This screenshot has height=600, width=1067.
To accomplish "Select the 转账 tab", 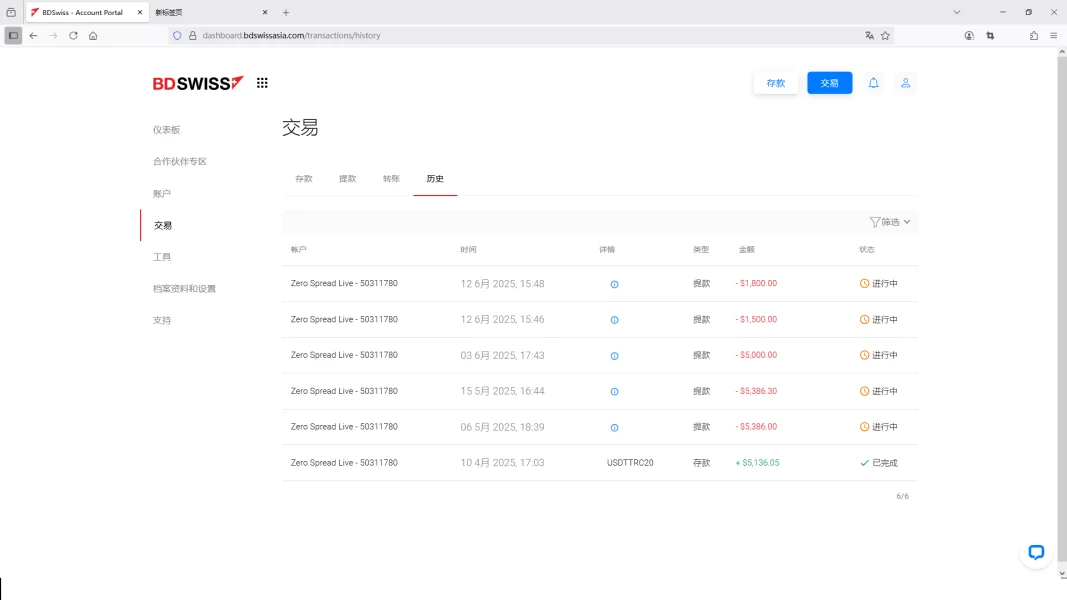I will [391, 179].
